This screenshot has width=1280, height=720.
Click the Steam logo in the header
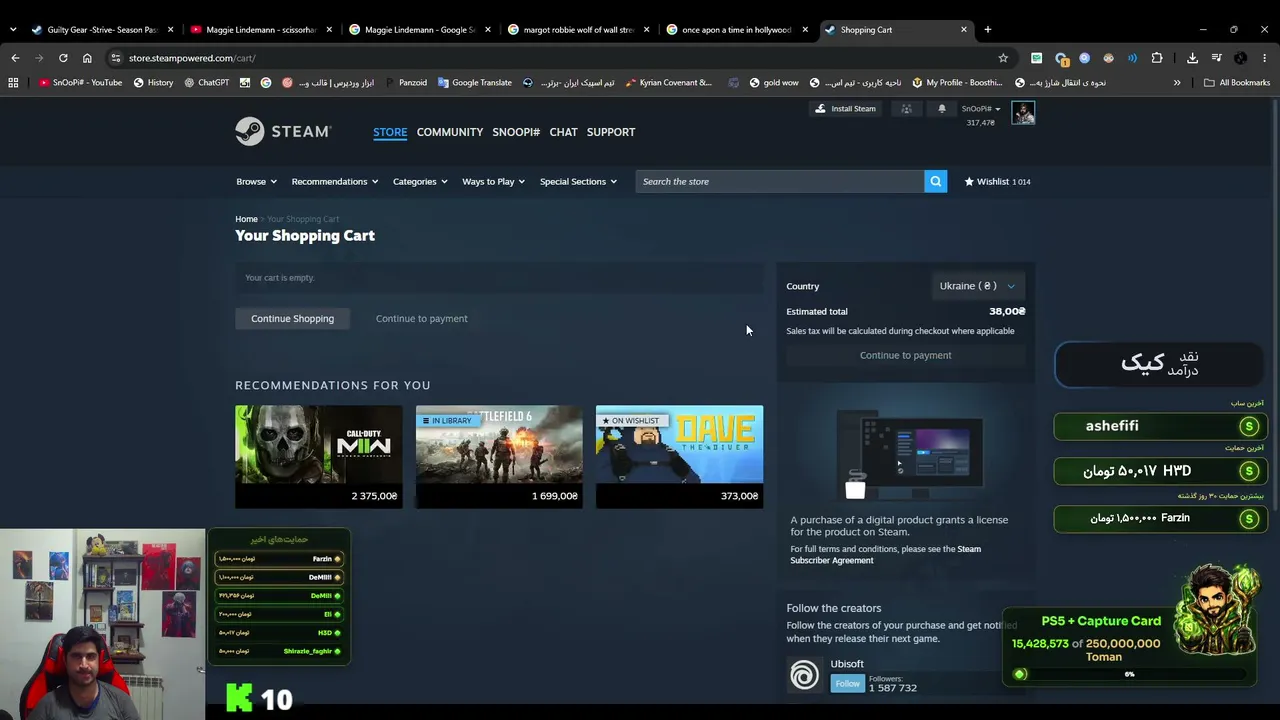tap(283, 131)
